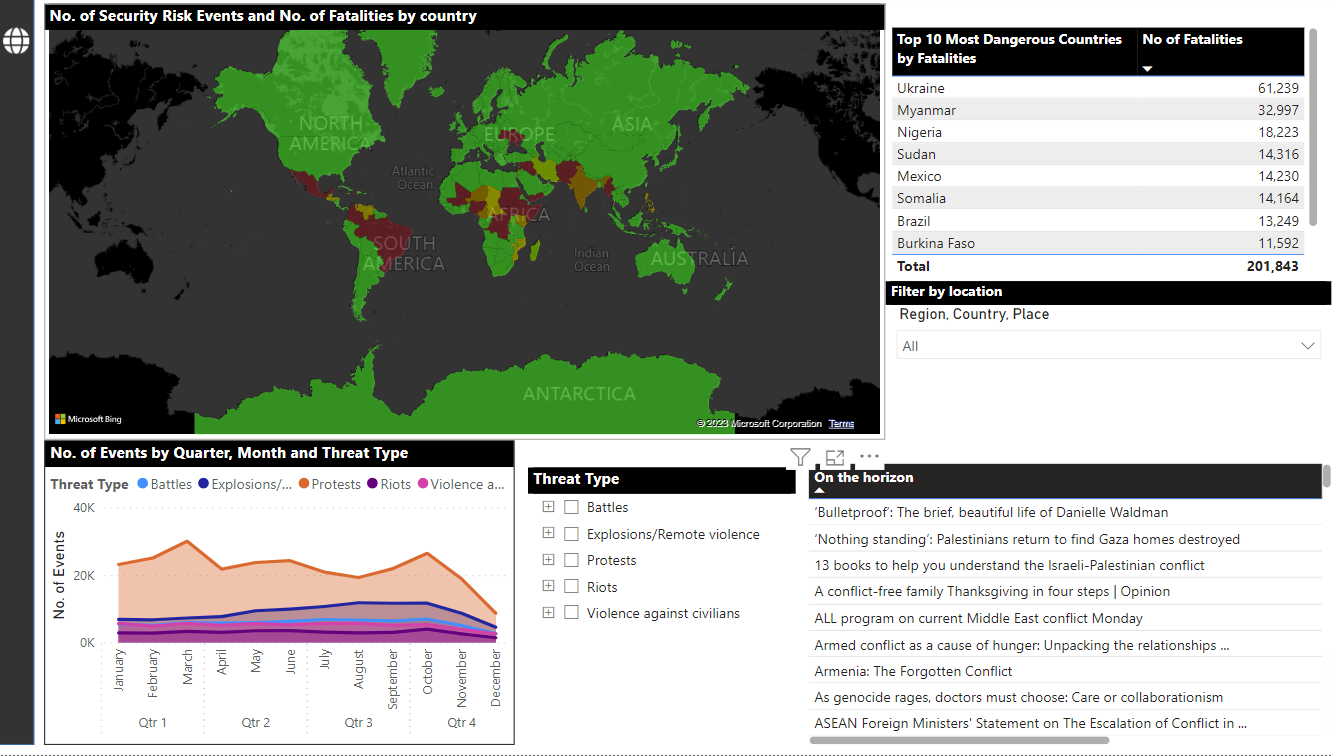Open More options ellipsis menu
This screenshot has width=1332, height=756.
coord(869,457)
